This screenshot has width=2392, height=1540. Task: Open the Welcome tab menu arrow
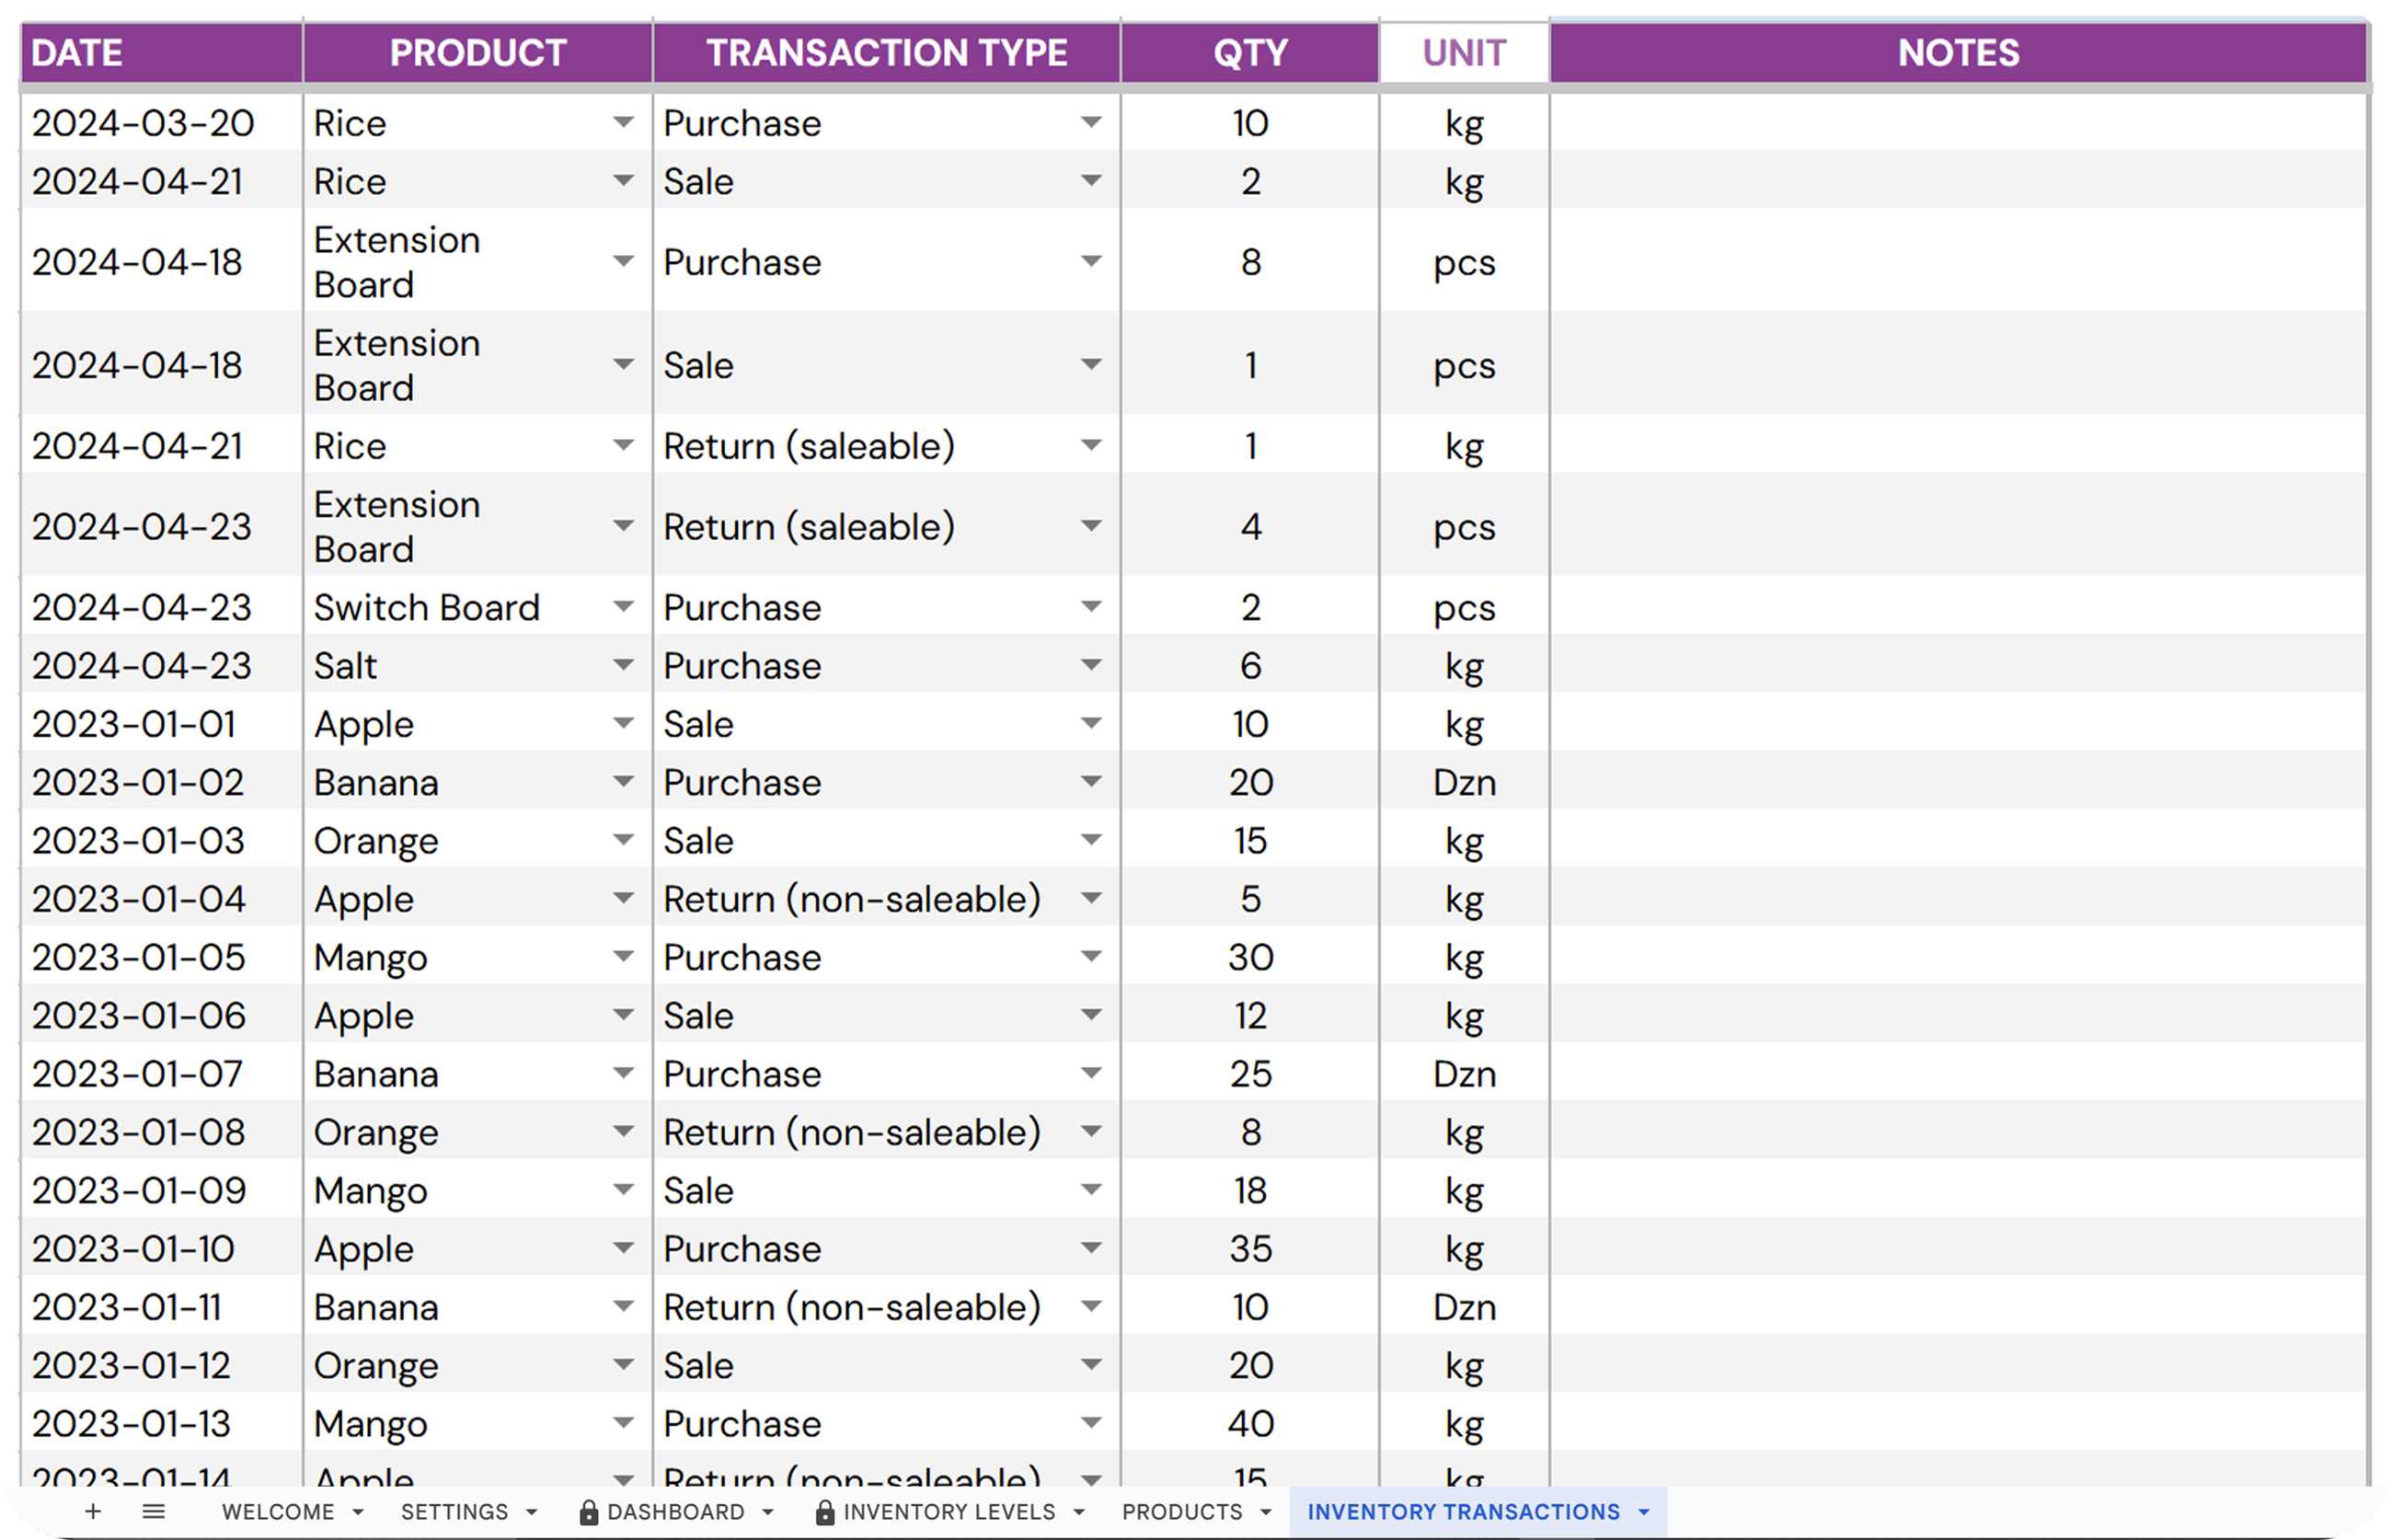[x=358, y=1512]
